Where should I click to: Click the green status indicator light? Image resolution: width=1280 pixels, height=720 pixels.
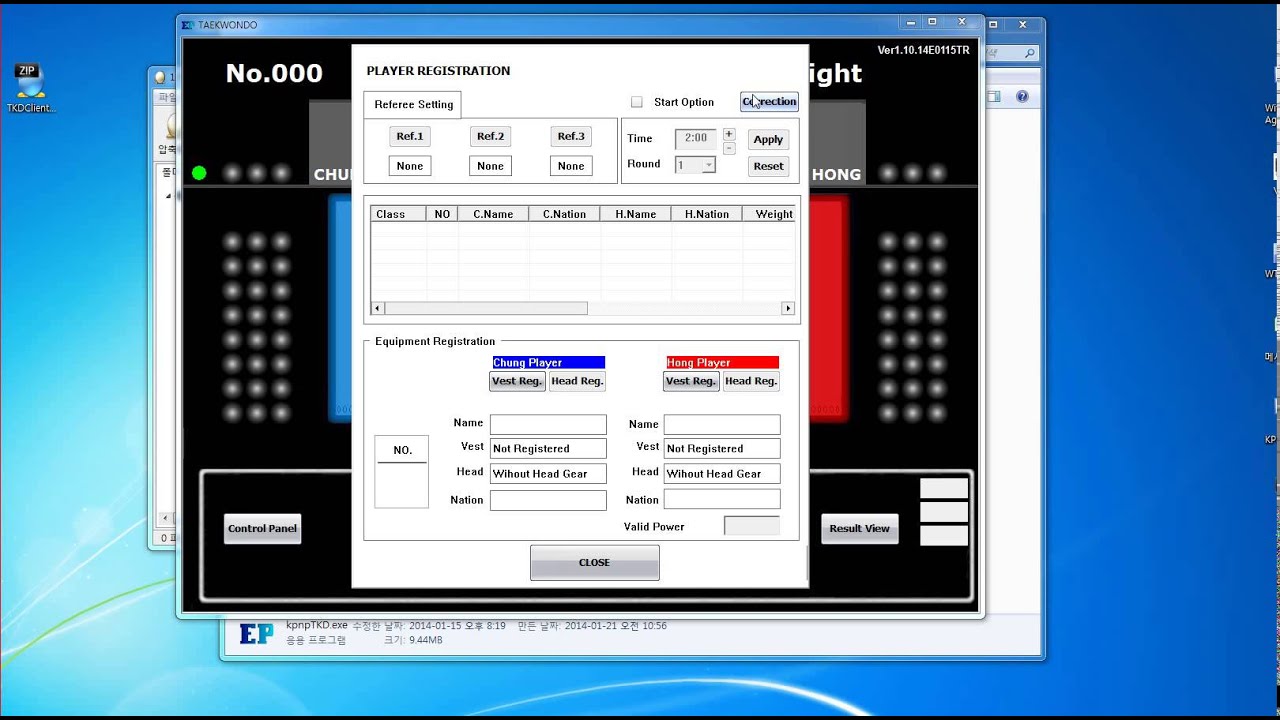199,173
